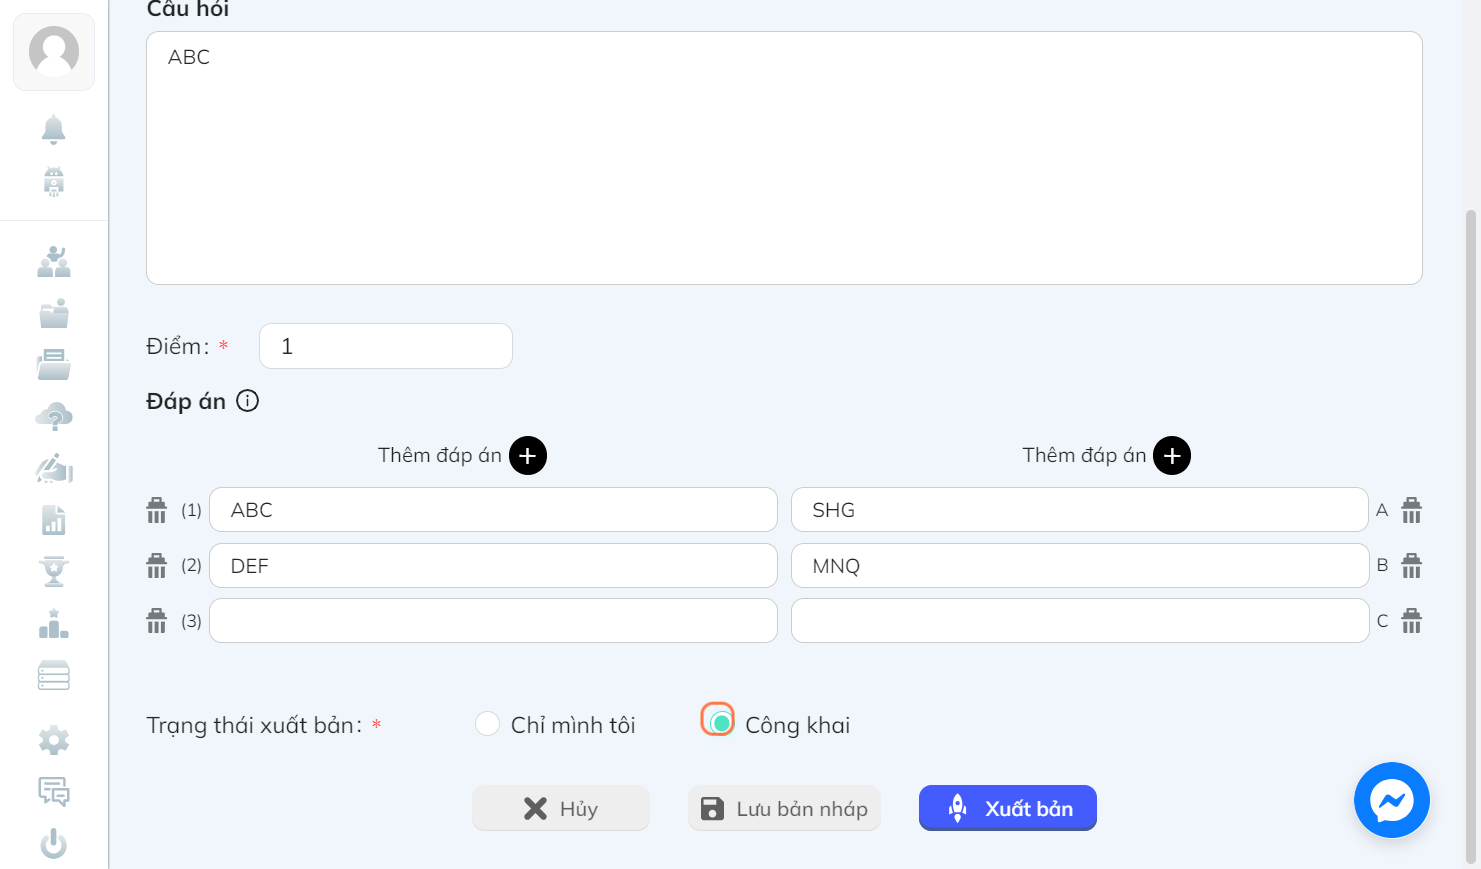
Task: Open the folder with user sidebar icon
Action: (x=54, y=313)
